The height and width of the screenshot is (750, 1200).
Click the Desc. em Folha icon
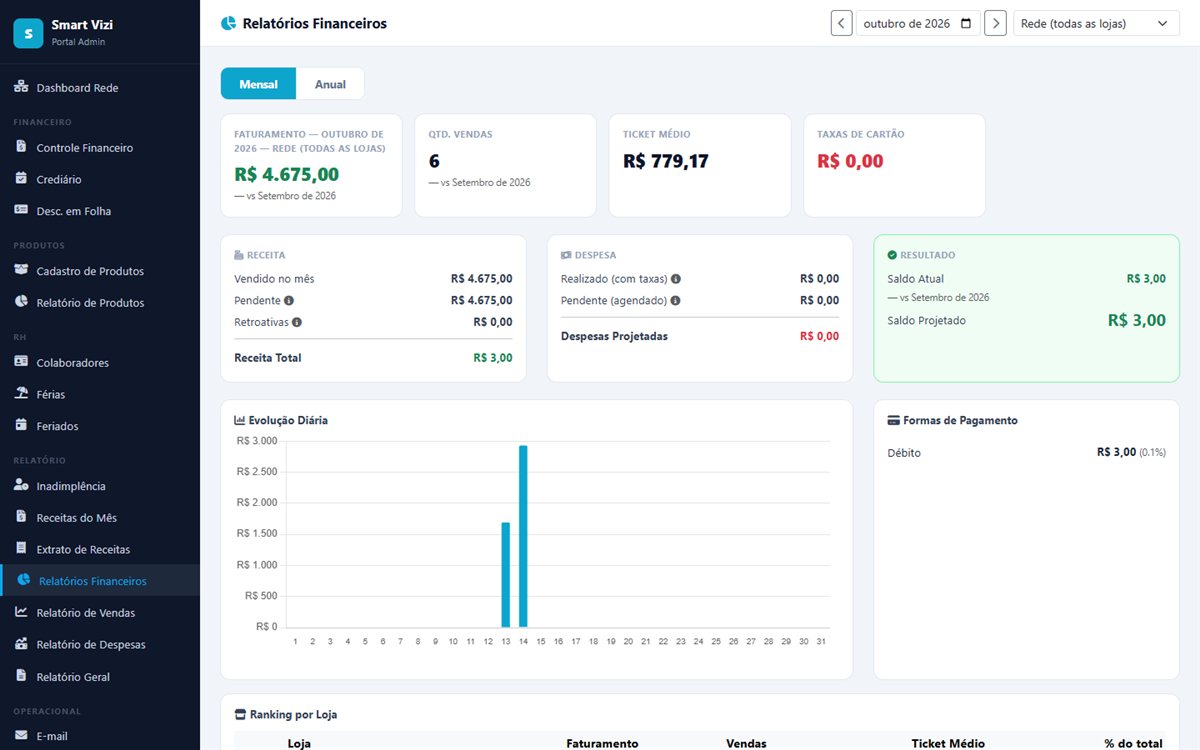pyautogui.click(x=21, y=211)
